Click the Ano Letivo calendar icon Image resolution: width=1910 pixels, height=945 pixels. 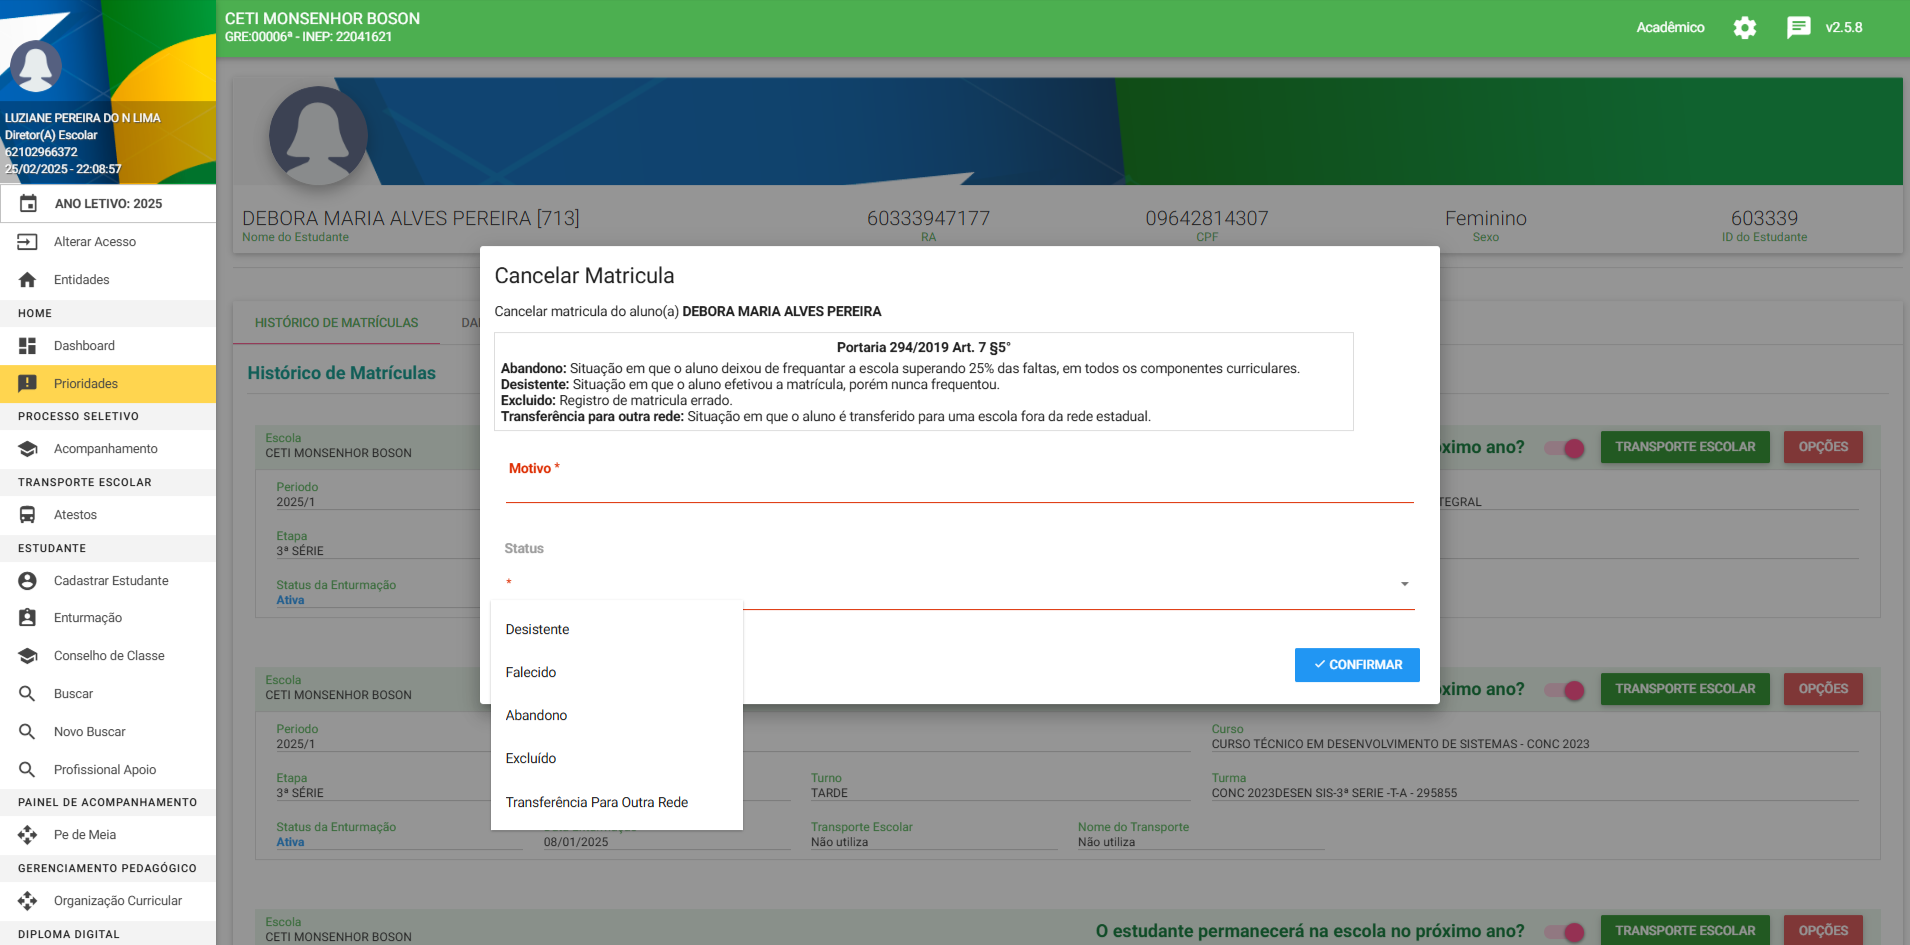[29, 204]
